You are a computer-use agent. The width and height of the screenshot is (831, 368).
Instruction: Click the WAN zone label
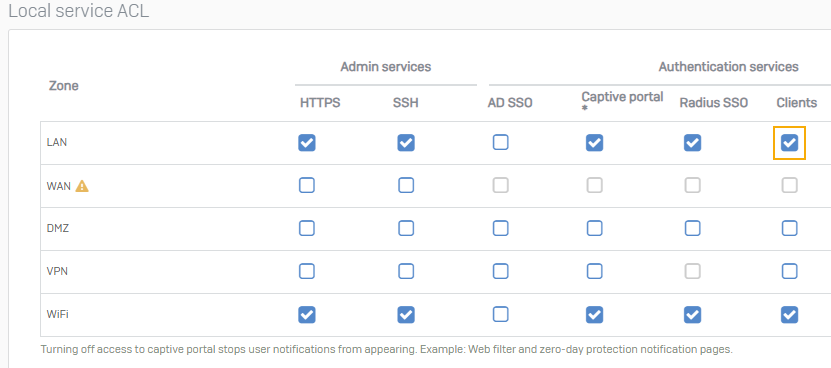58,186
